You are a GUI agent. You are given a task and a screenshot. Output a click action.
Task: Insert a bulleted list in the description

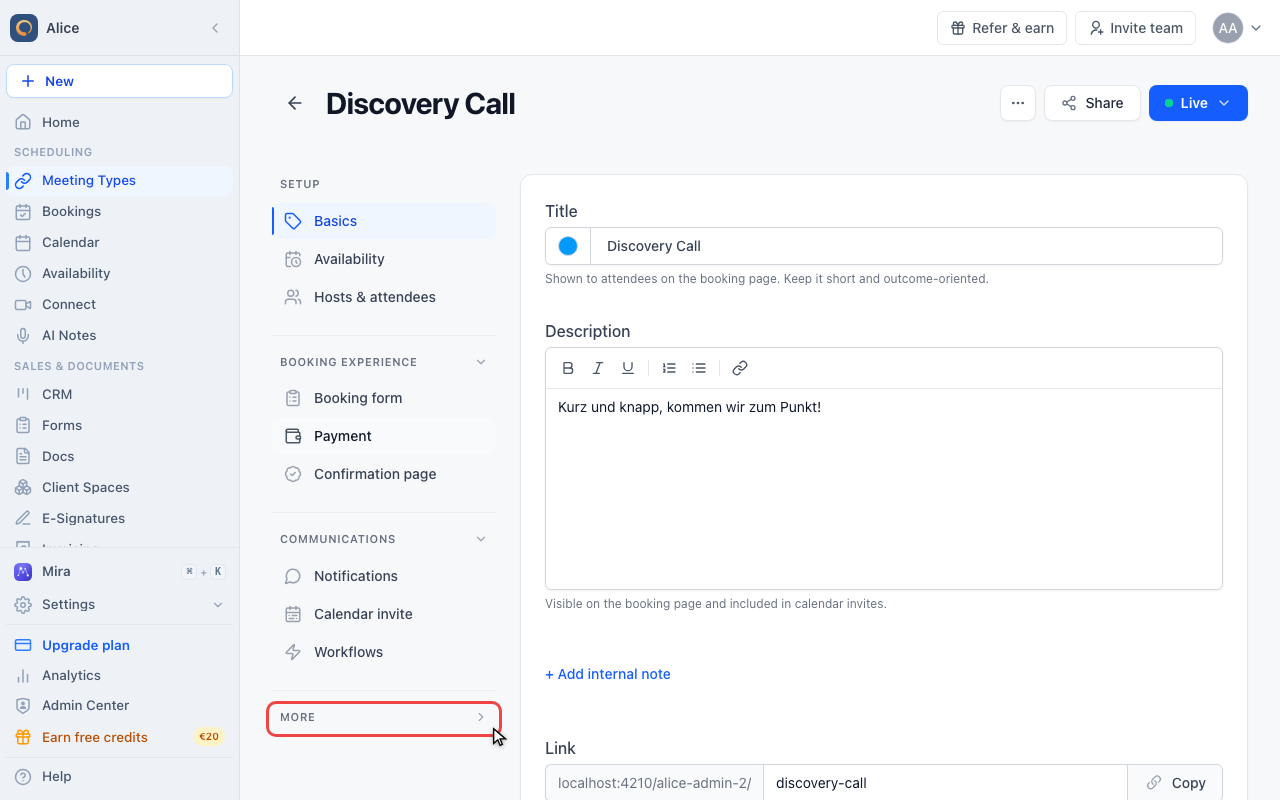tap(699, 368)
